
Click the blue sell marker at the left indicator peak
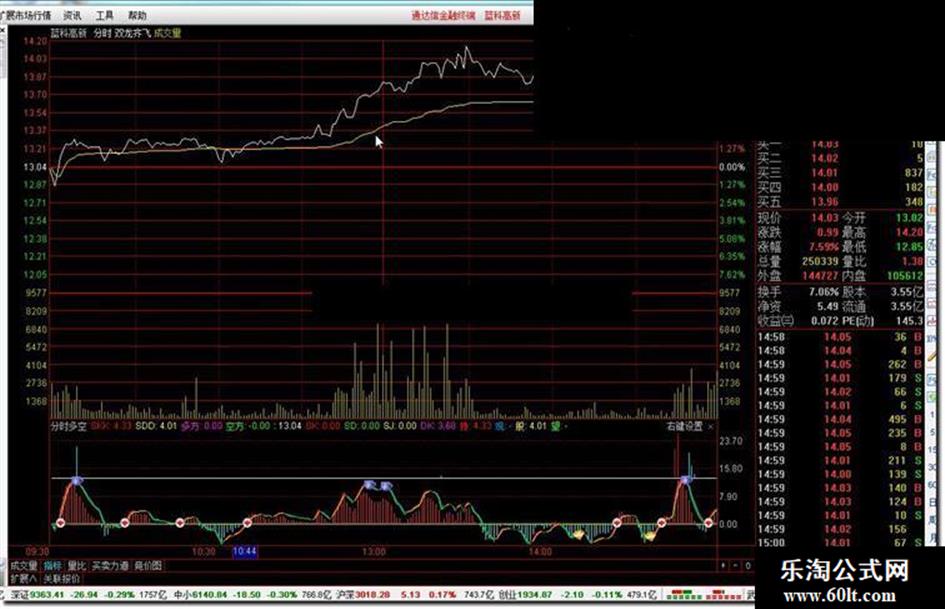click(x=77, y=481)
